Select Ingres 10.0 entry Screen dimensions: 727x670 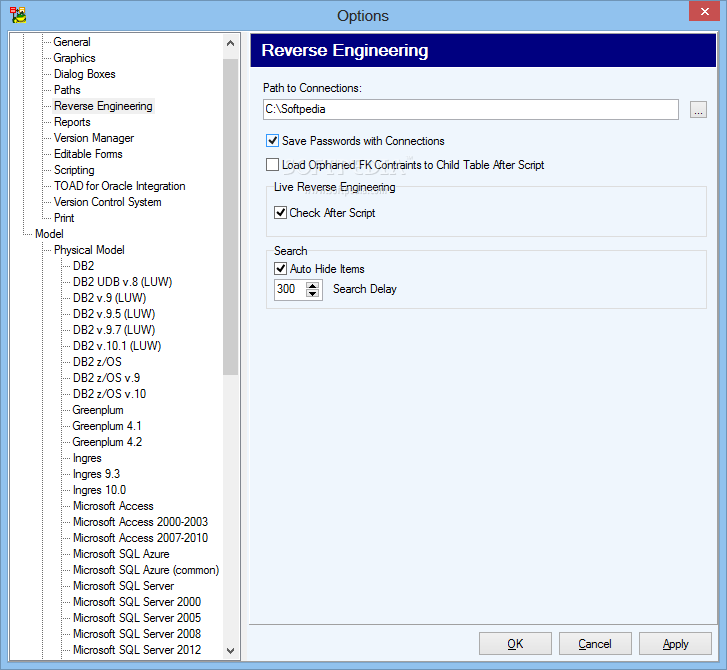point(99,490)
